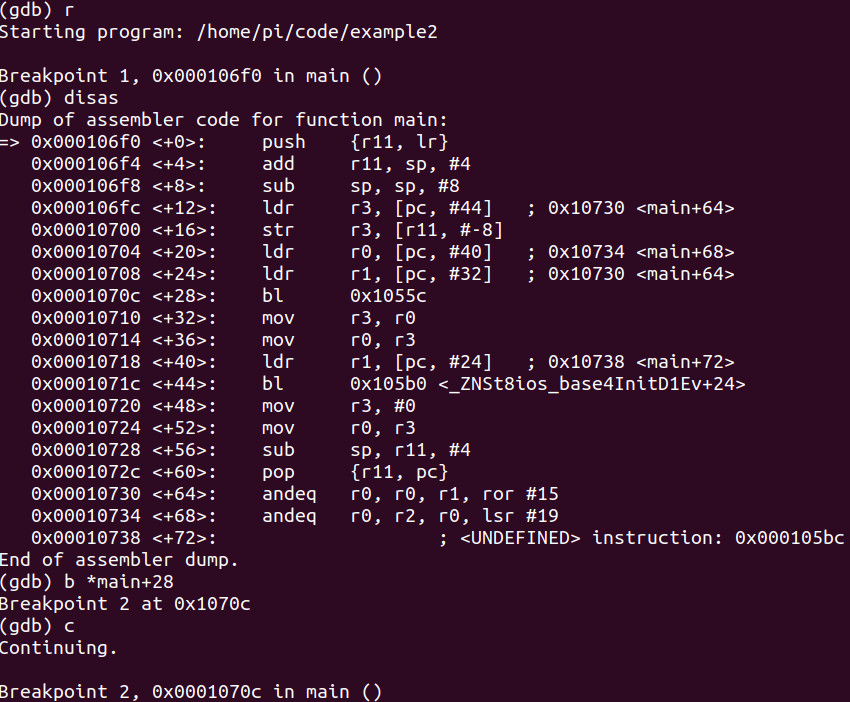Image resolution: width=850 pixels, height=702 pixels.
Task: Click 'End of assembler dump.' line
Action: tap(119, 560)
